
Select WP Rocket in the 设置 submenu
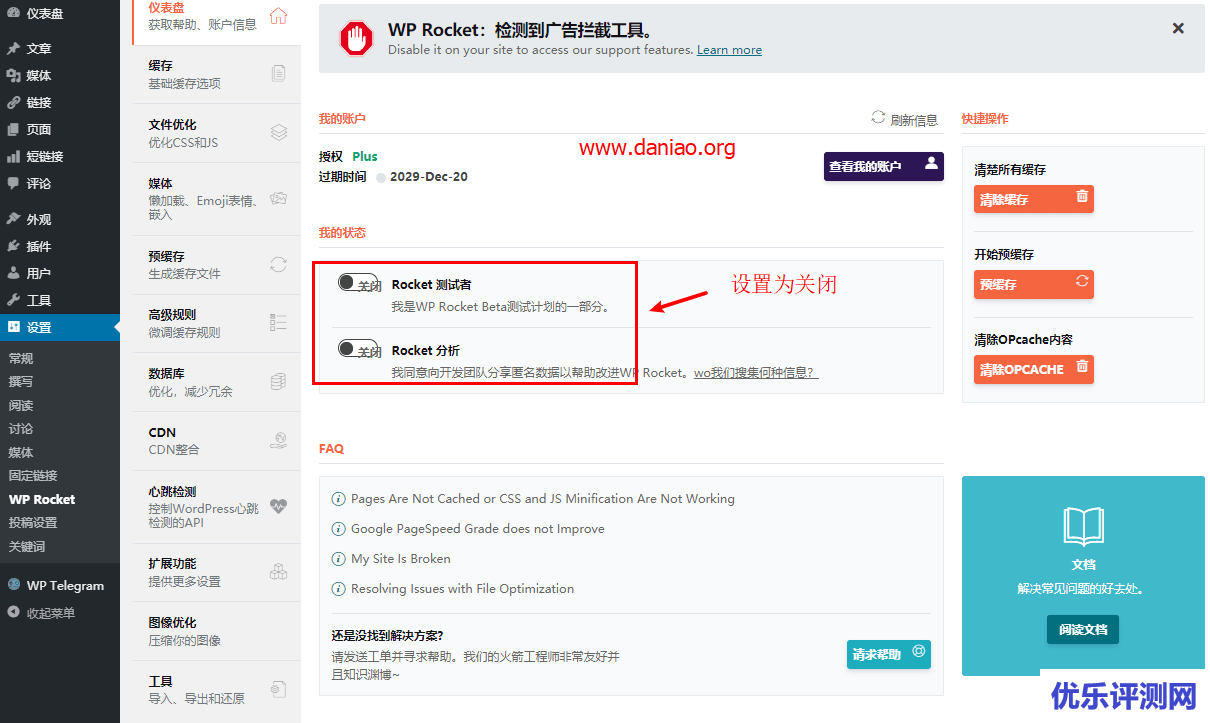(x=42, y=499)
